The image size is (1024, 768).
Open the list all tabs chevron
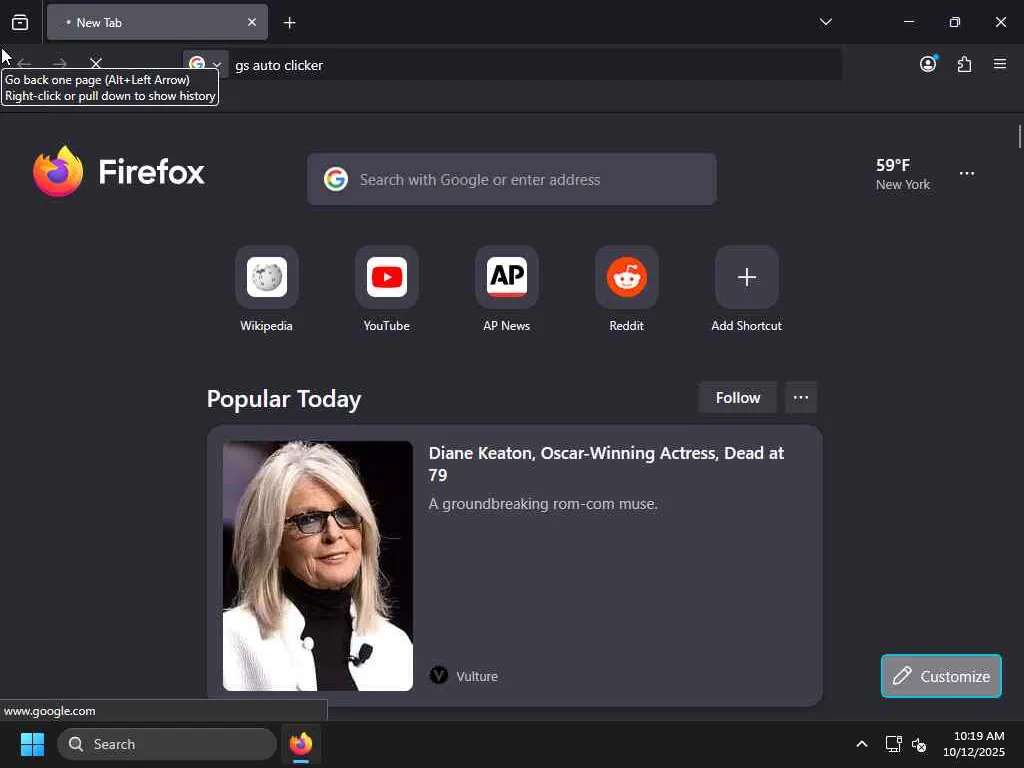pos(825,22)
